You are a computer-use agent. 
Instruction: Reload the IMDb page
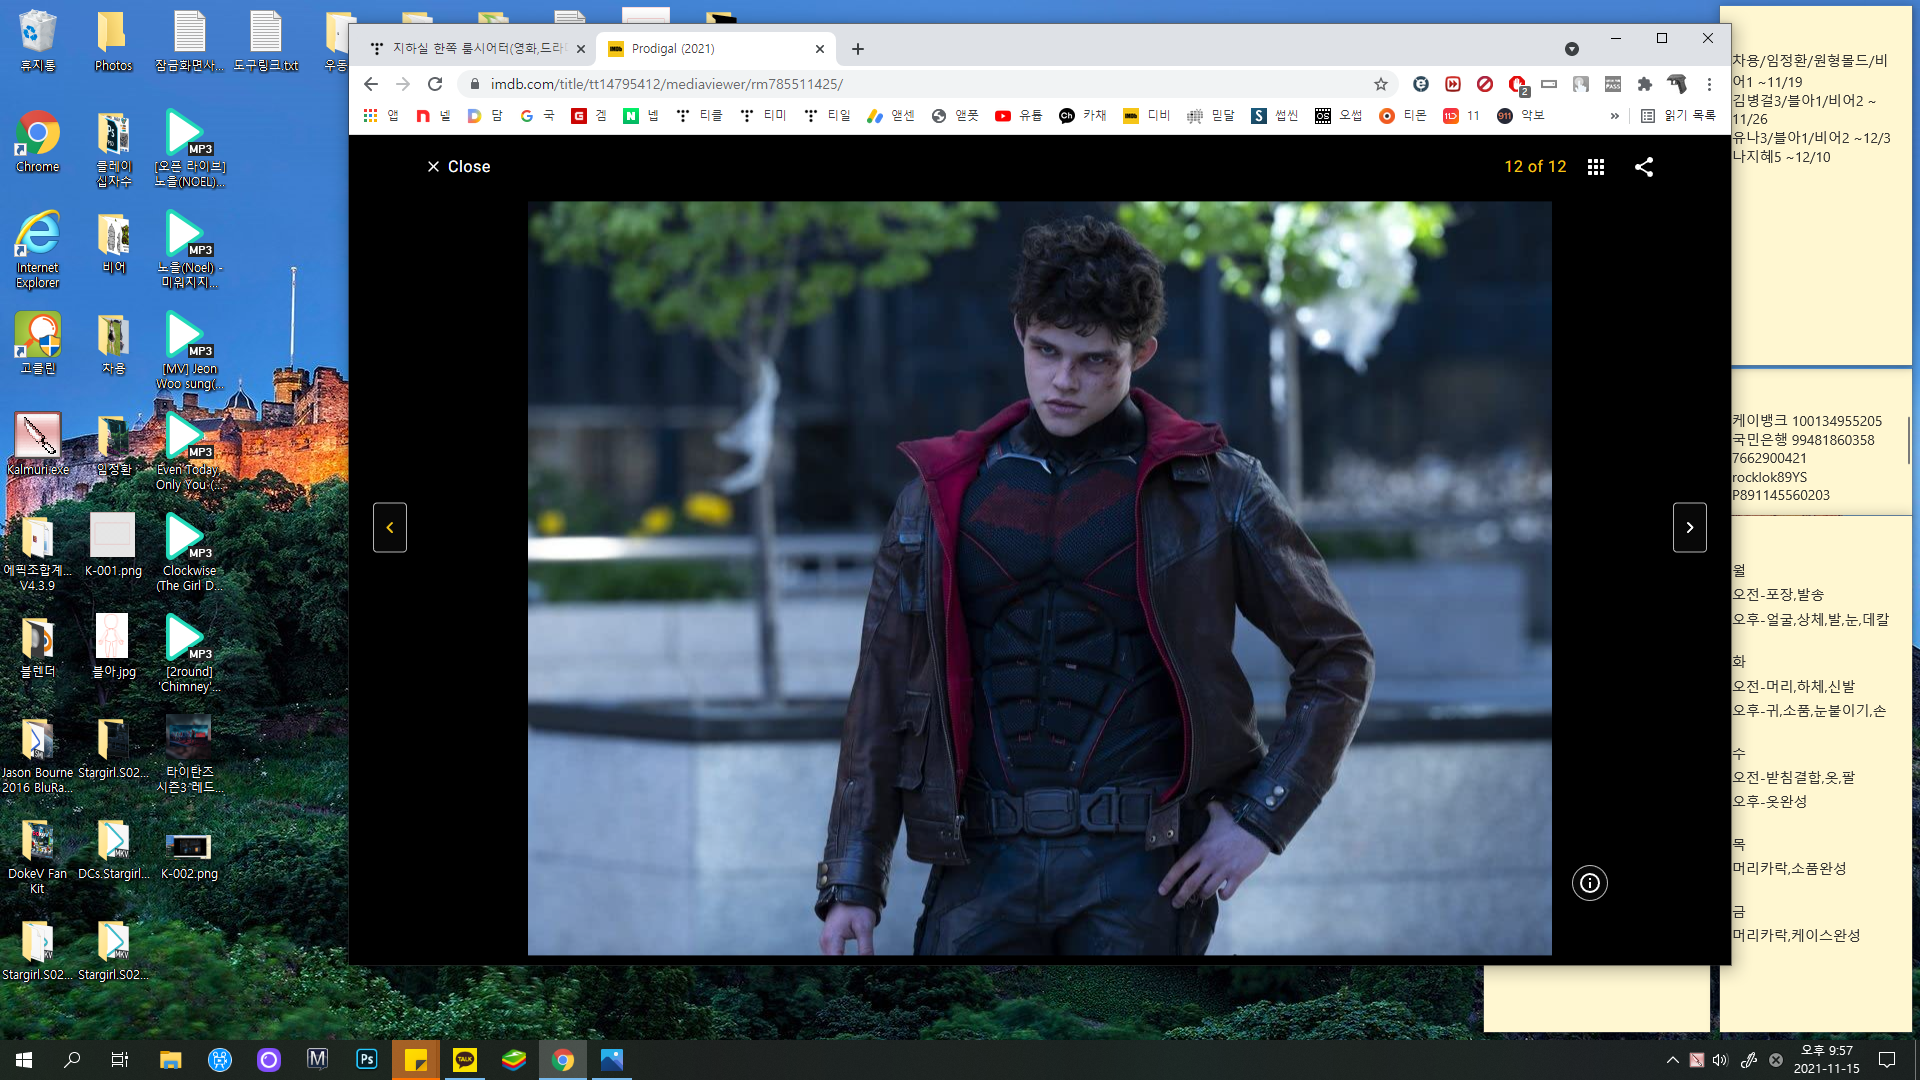(x=435, y=84)
